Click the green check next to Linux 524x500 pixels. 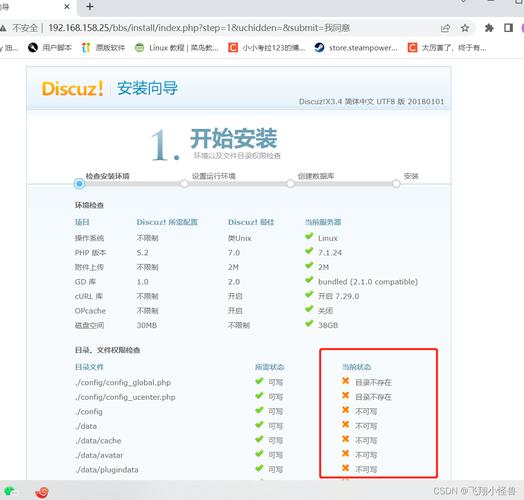click(309, 237)
